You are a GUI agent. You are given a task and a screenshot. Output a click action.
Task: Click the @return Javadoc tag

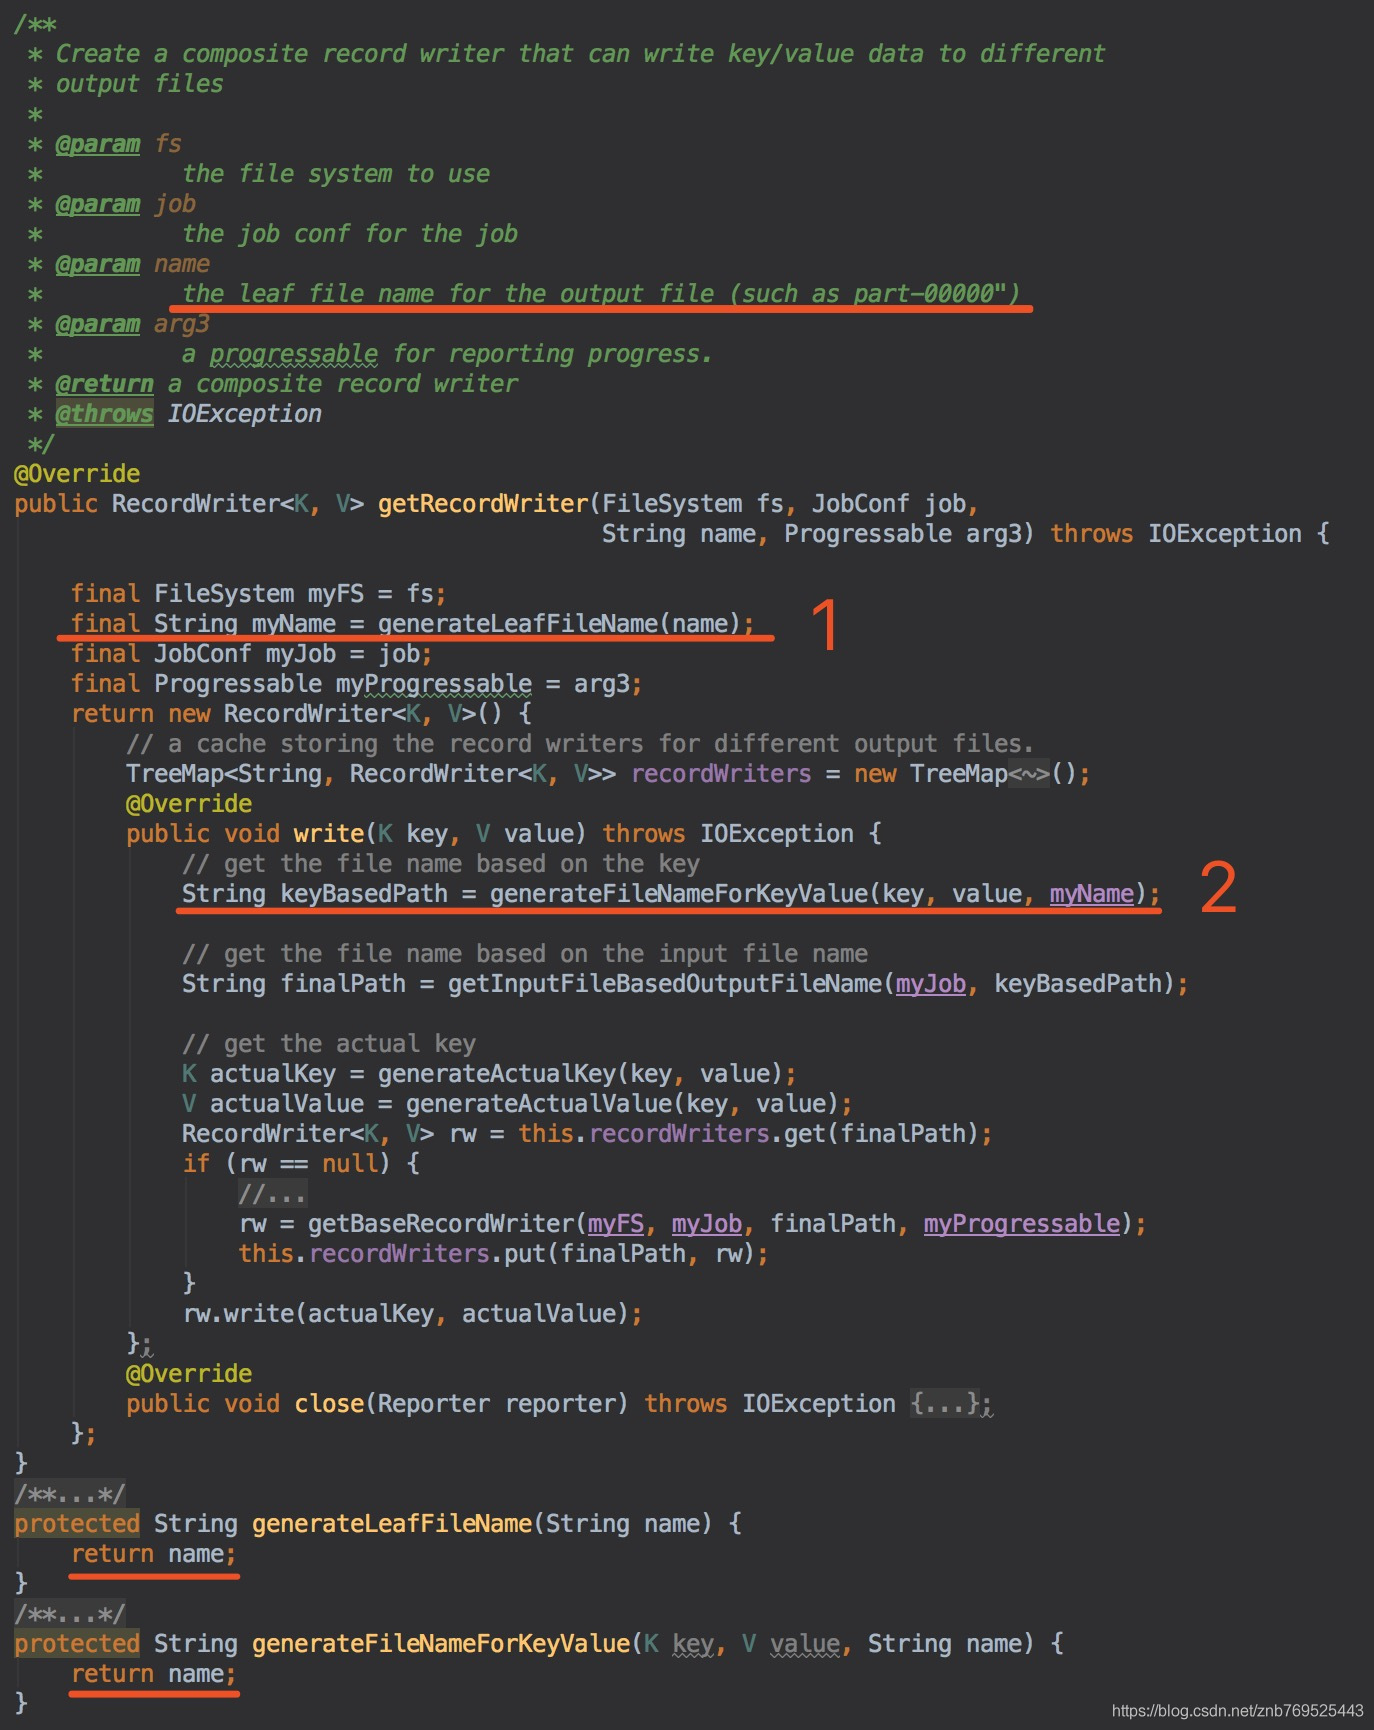(104, 384)
